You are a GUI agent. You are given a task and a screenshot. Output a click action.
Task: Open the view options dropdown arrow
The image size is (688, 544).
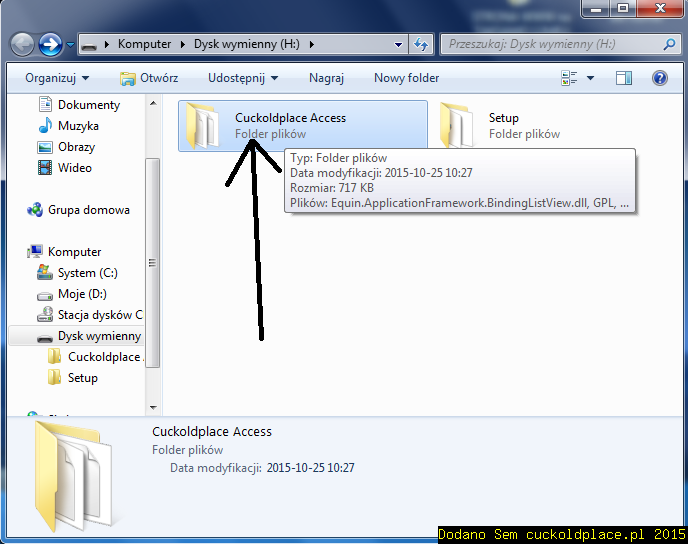click(590, 78)
